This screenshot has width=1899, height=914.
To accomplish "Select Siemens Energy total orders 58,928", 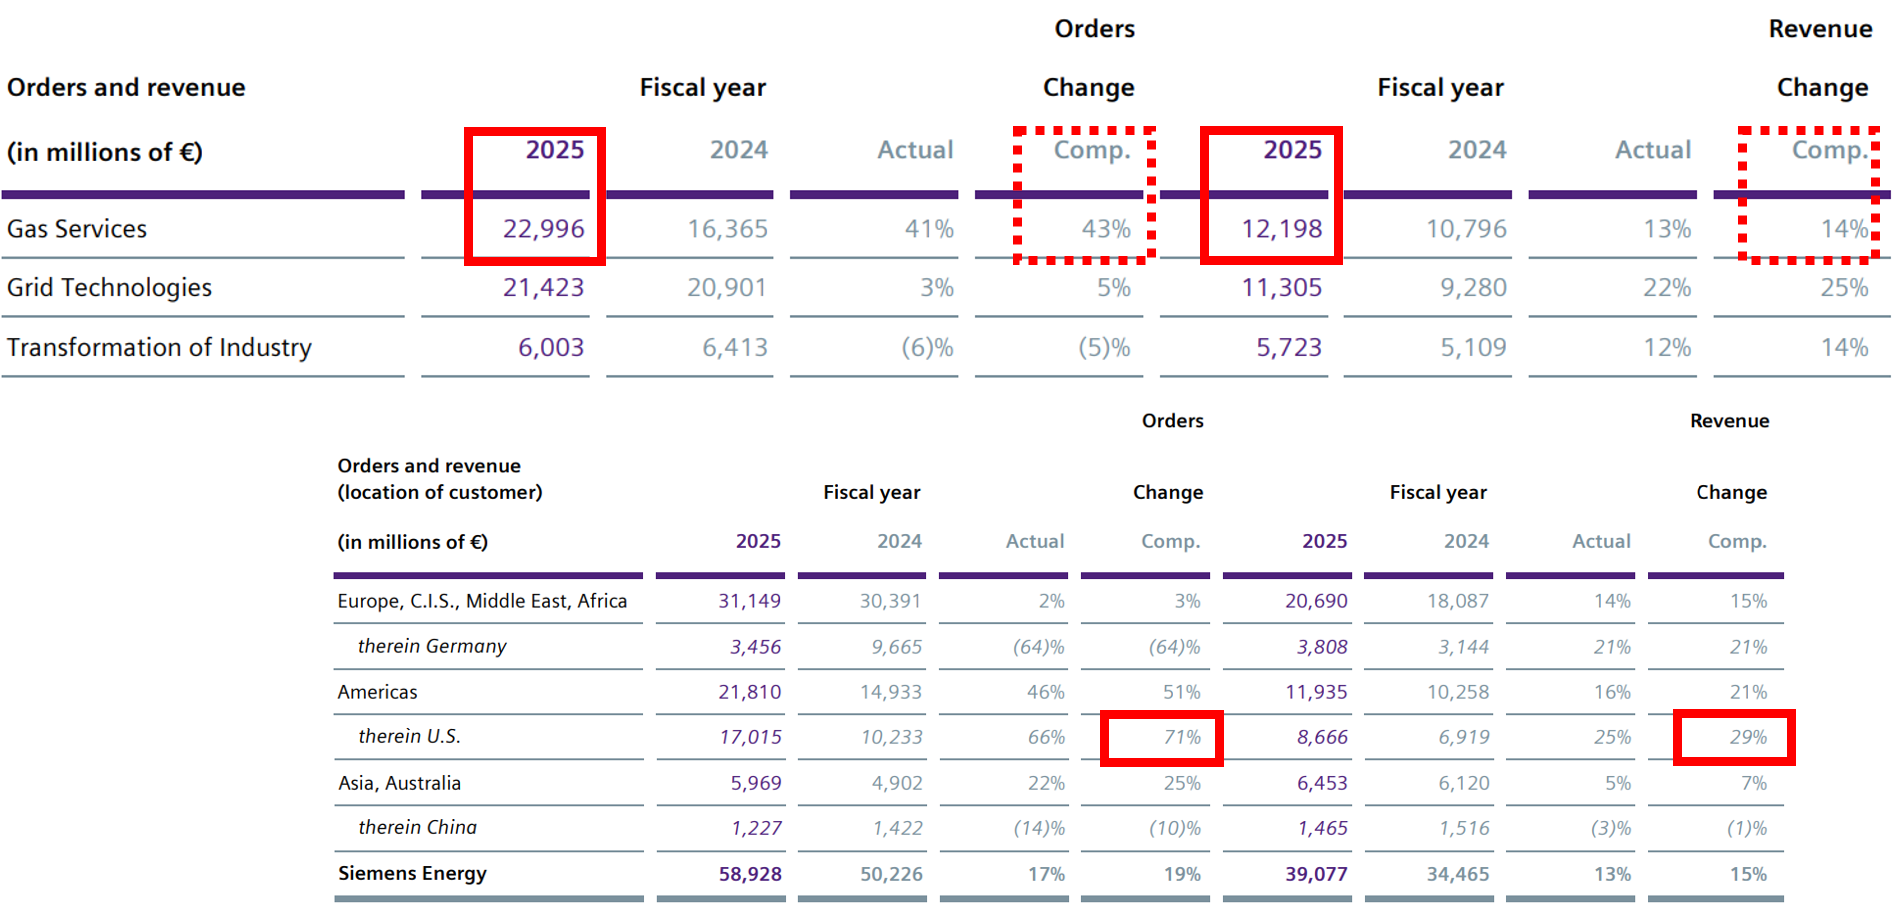I will pos(750,874).
